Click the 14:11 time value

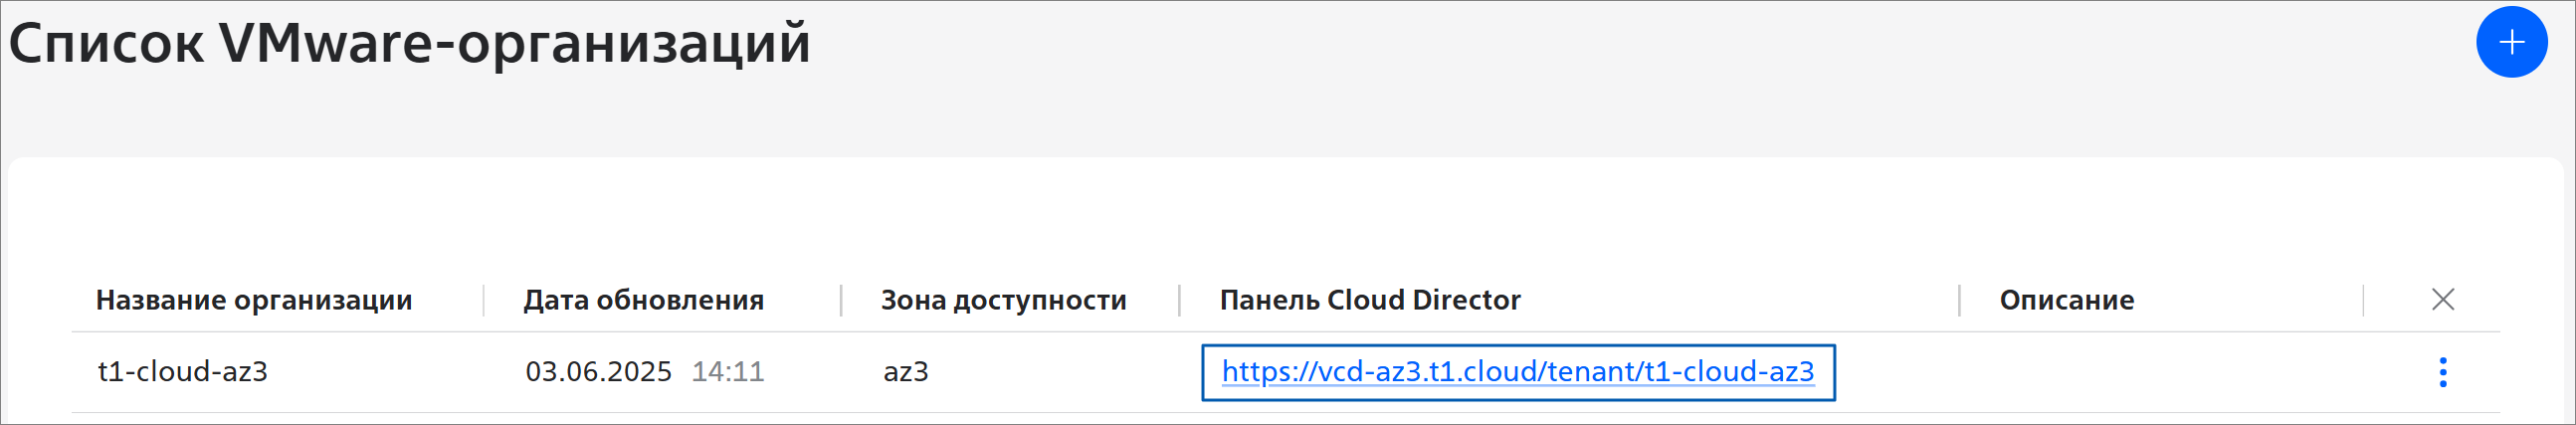click(x=728, y=372)
